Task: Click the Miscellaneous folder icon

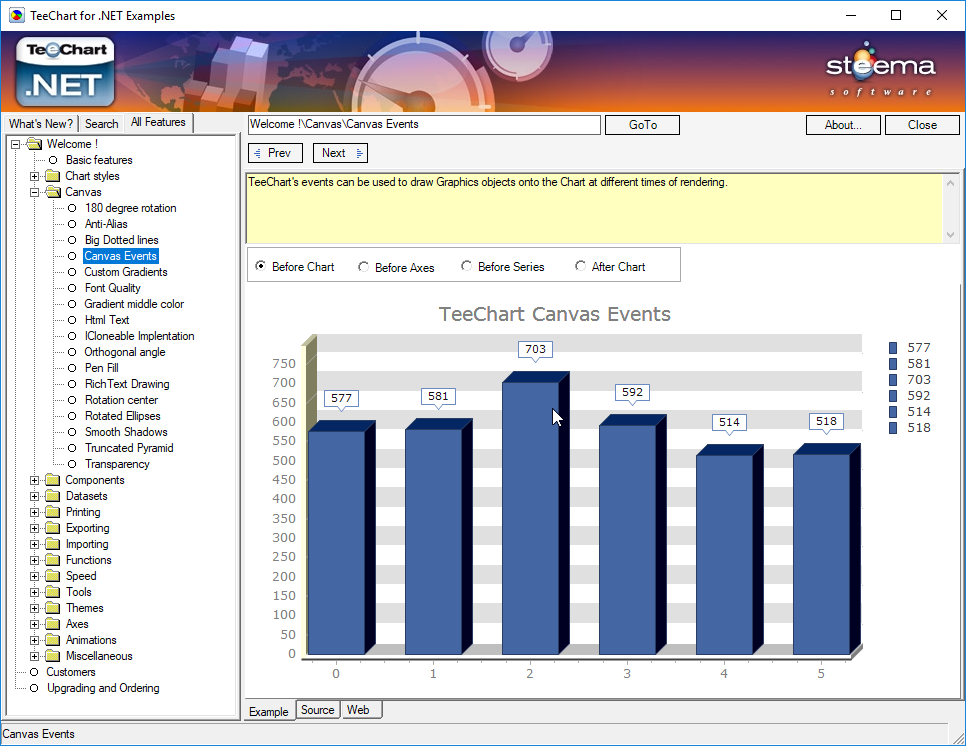Action: click(53, 657)
